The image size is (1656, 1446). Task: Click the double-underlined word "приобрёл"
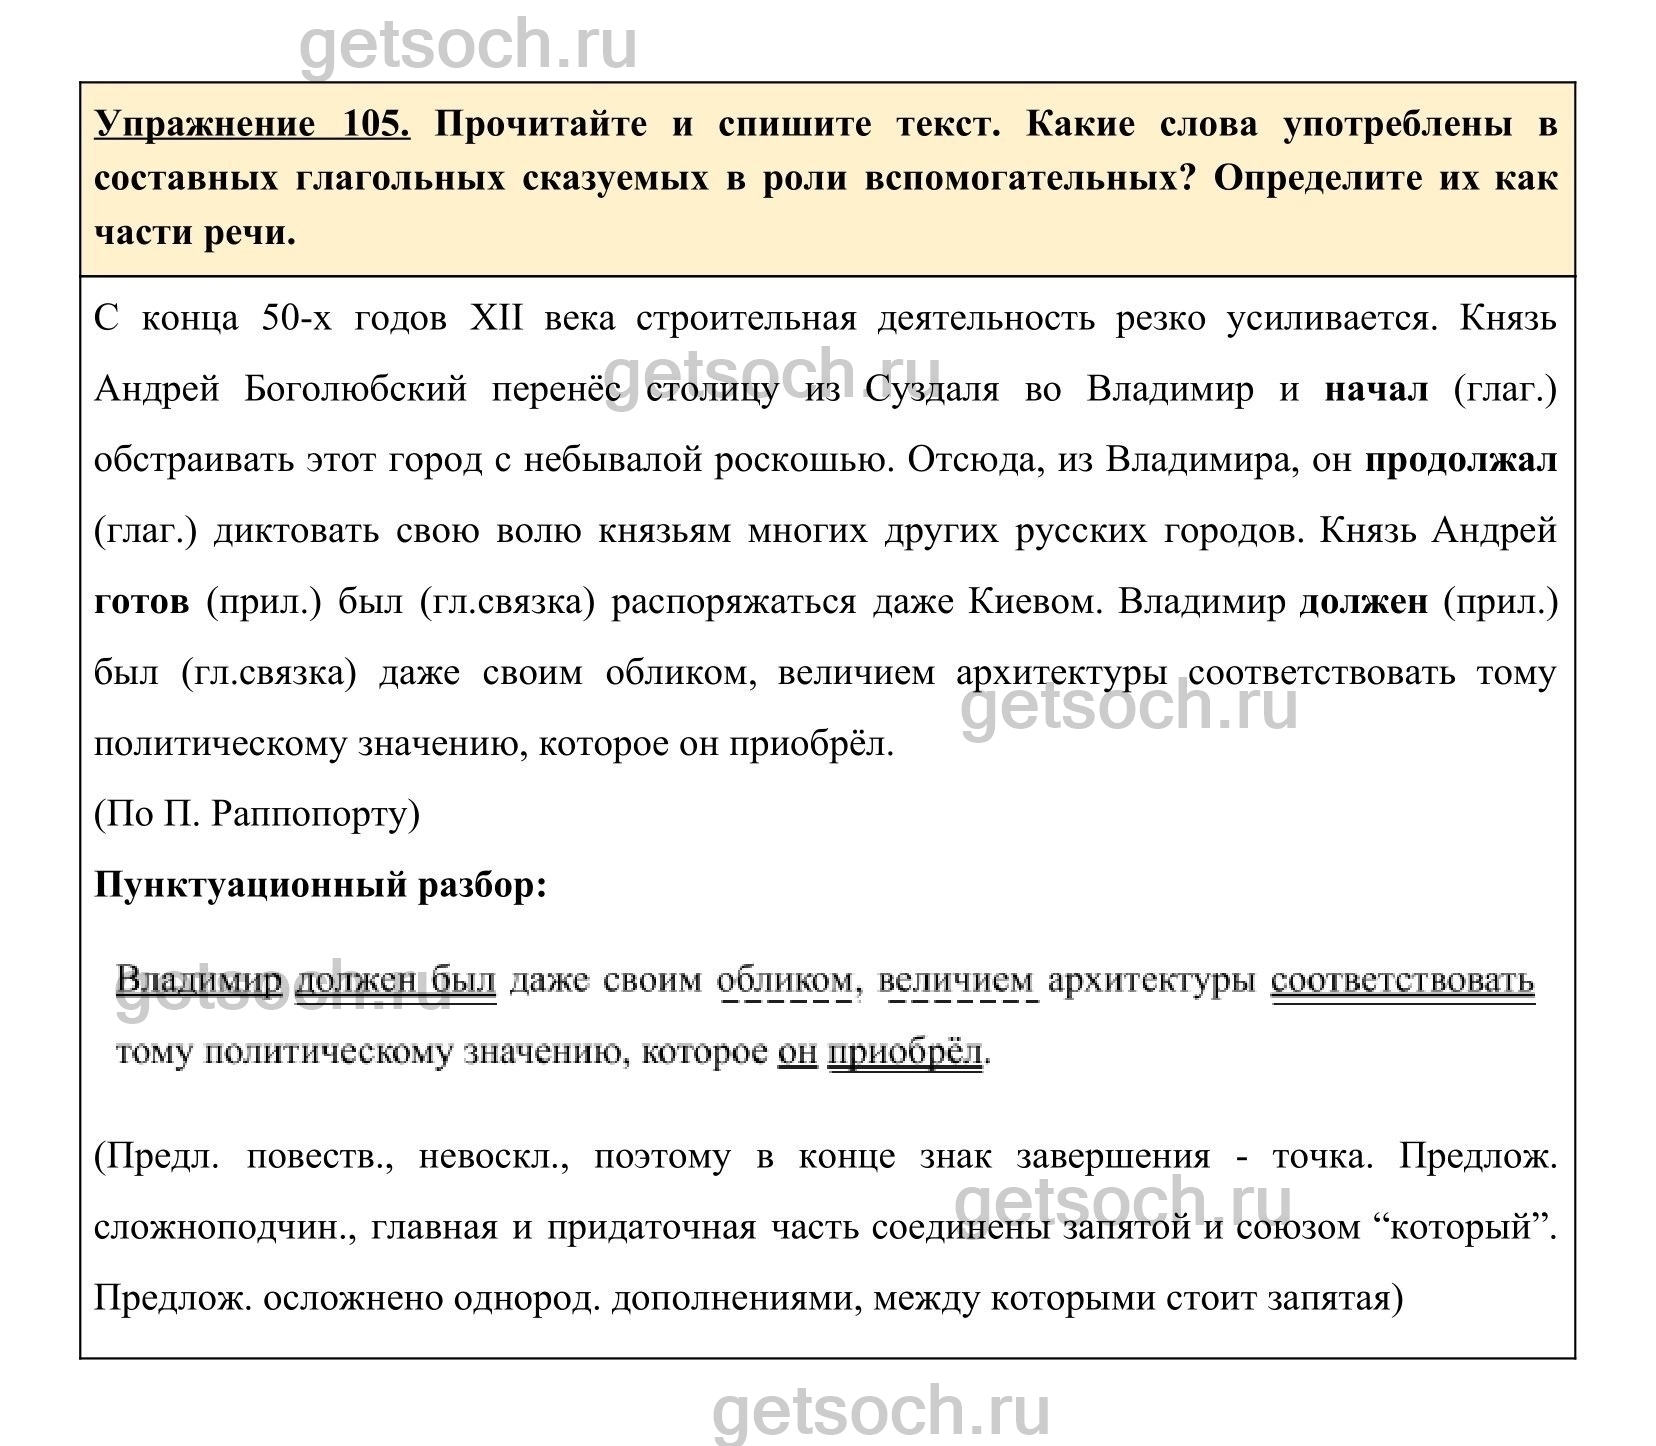[x=905, y=1052]
